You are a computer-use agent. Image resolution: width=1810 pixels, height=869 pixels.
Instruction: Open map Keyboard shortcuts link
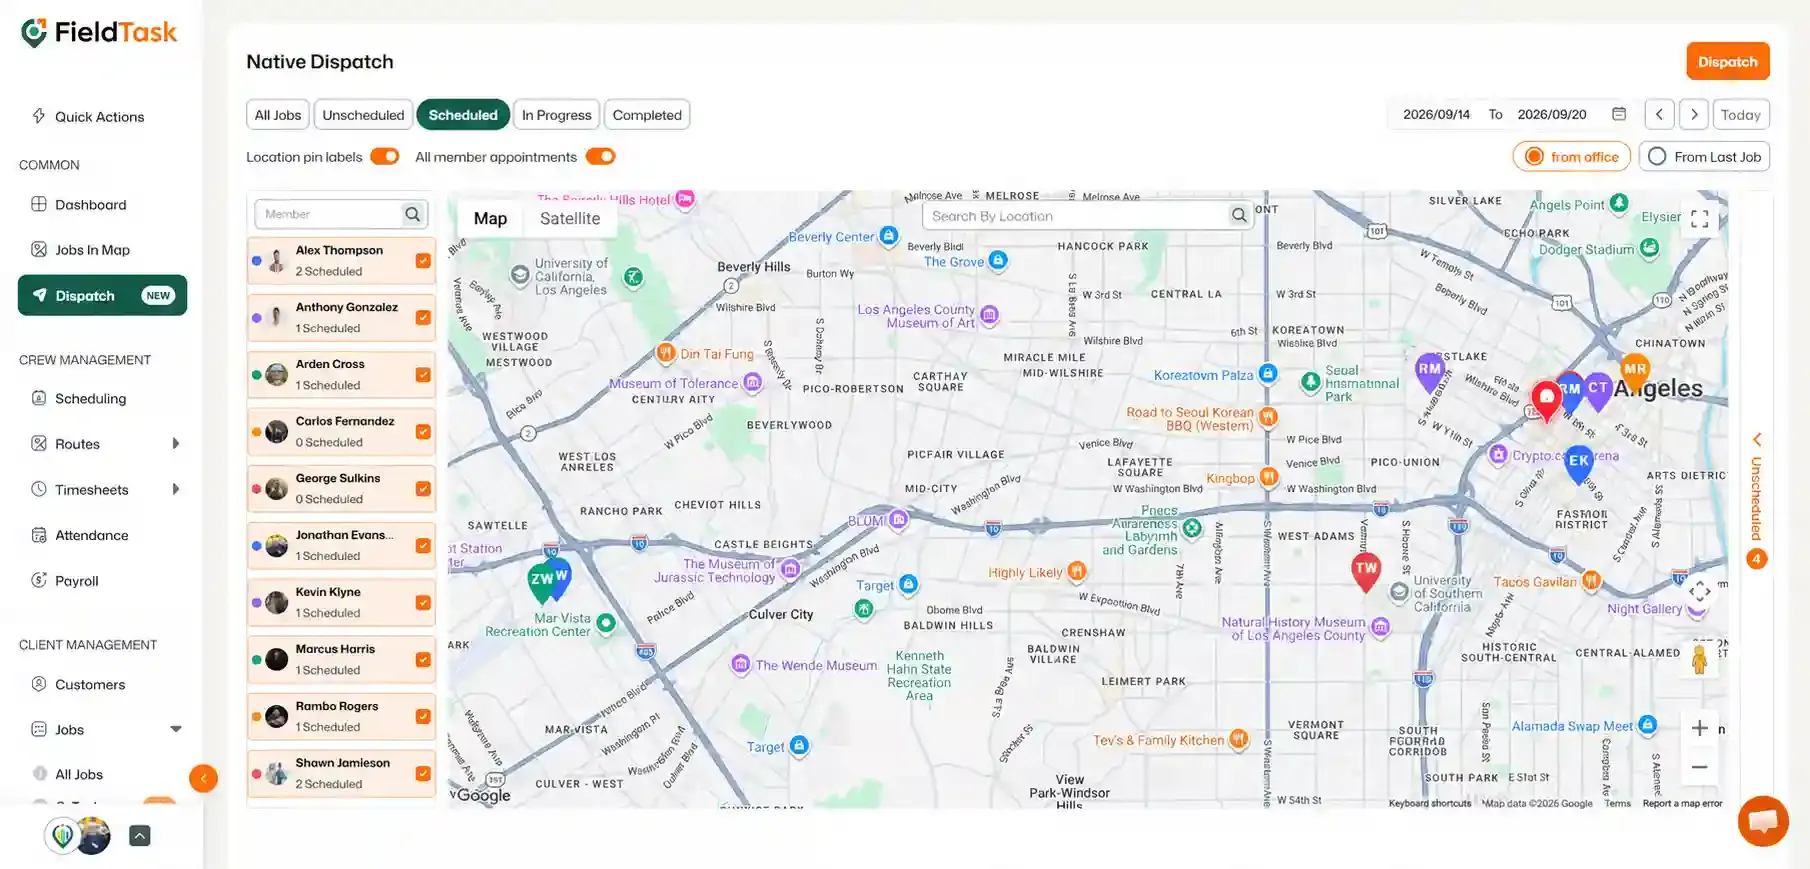(x=1429, y=803)
